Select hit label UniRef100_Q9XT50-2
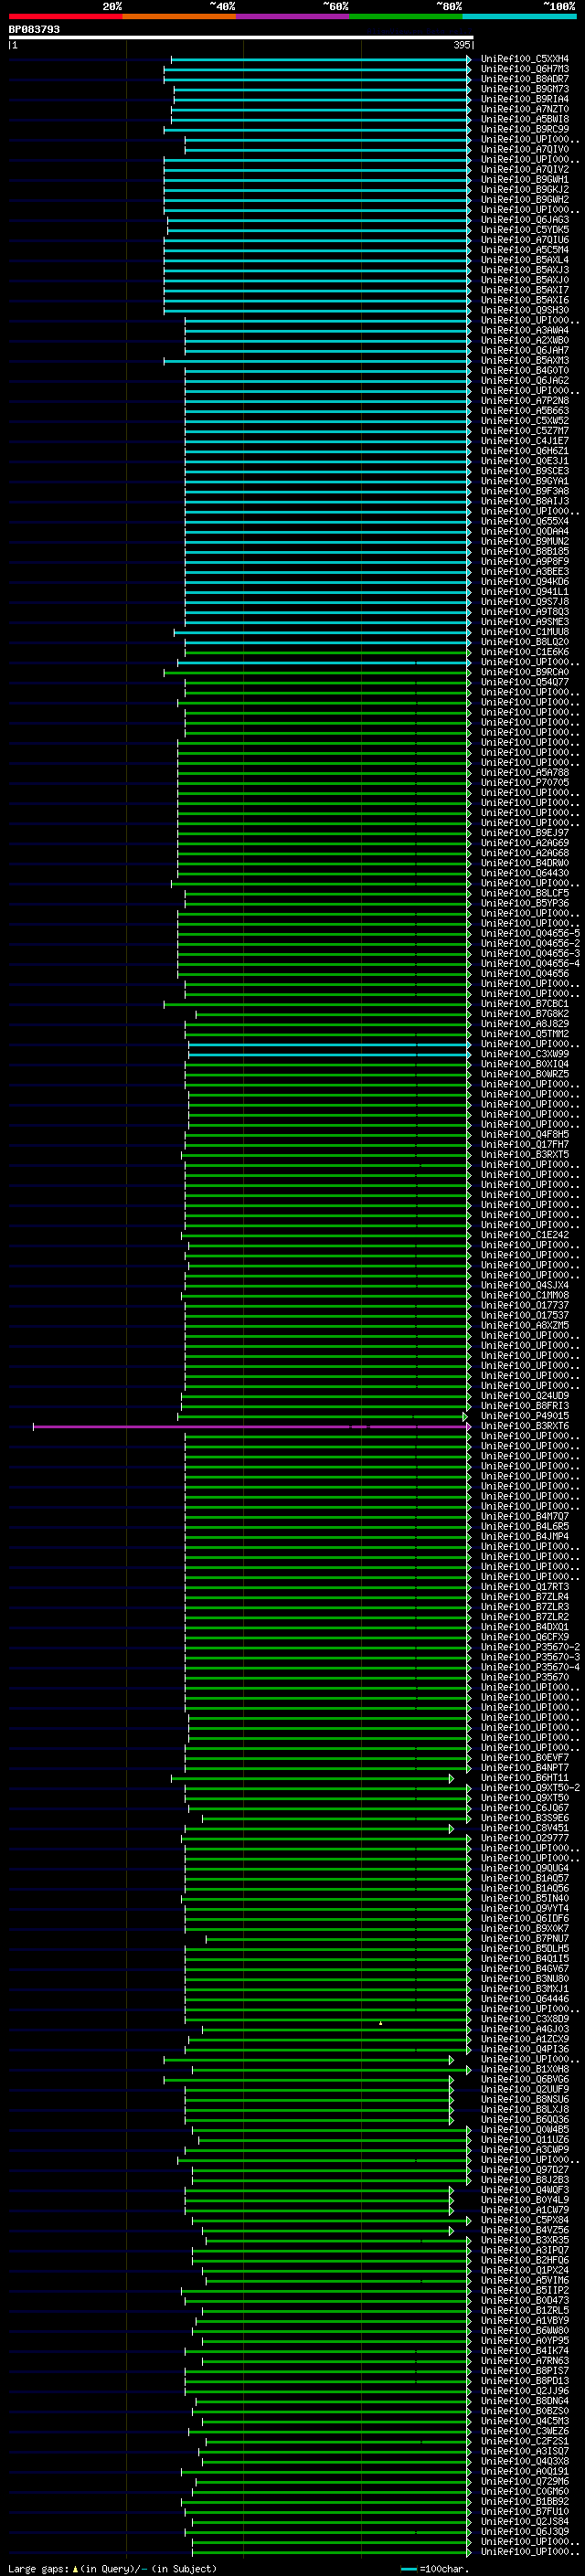 tap(530, 1788)
